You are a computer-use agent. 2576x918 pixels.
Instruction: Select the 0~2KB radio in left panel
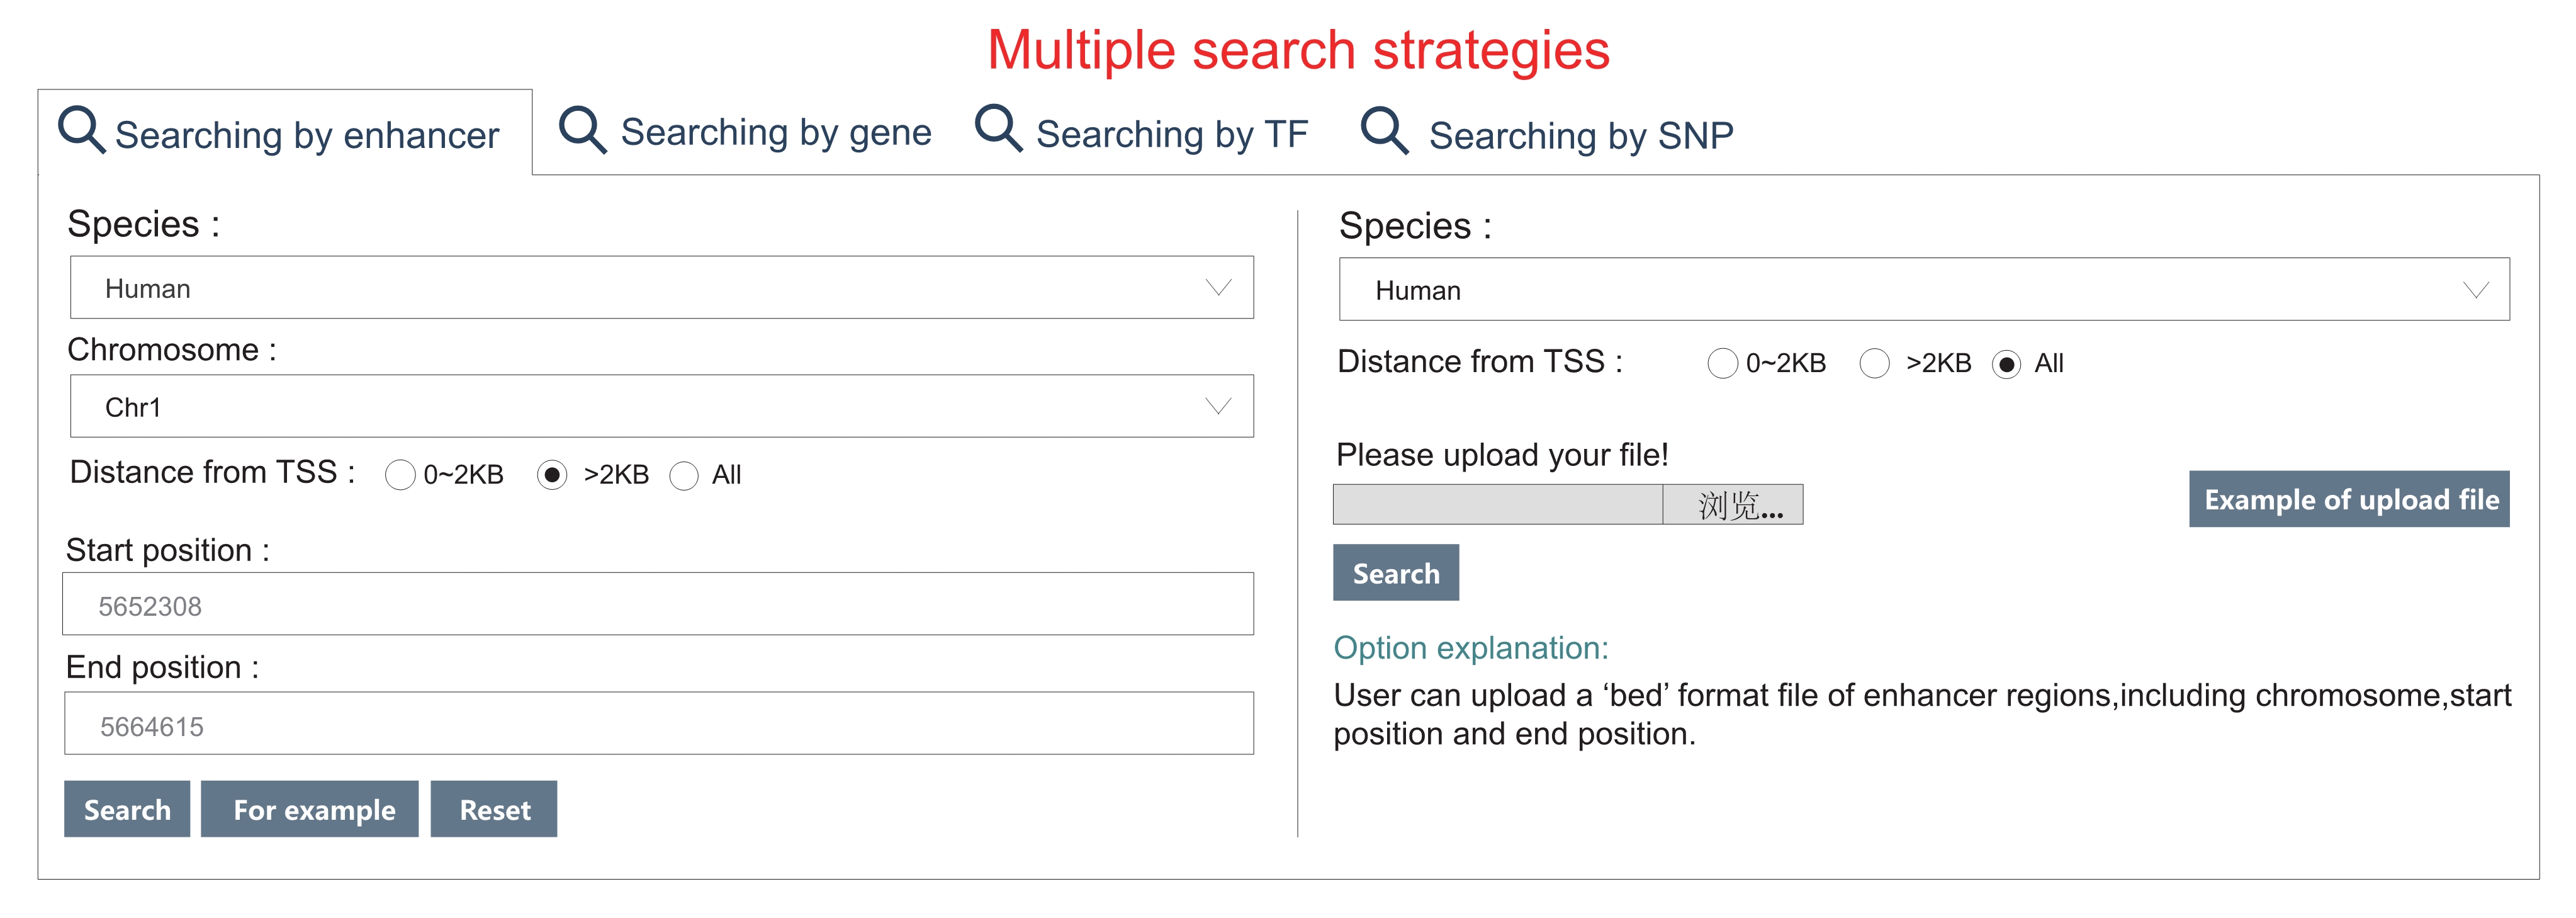(x=400, y=475)
